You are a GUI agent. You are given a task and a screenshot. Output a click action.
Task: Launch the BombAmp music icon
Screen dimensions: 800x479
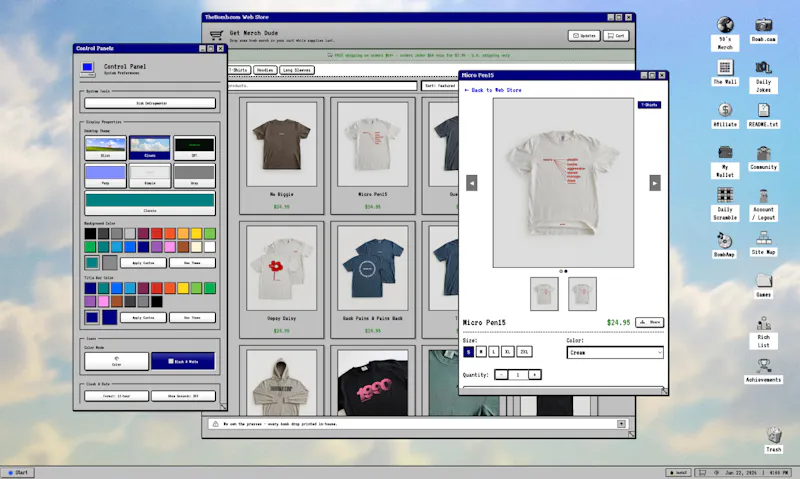pos(724,245)
